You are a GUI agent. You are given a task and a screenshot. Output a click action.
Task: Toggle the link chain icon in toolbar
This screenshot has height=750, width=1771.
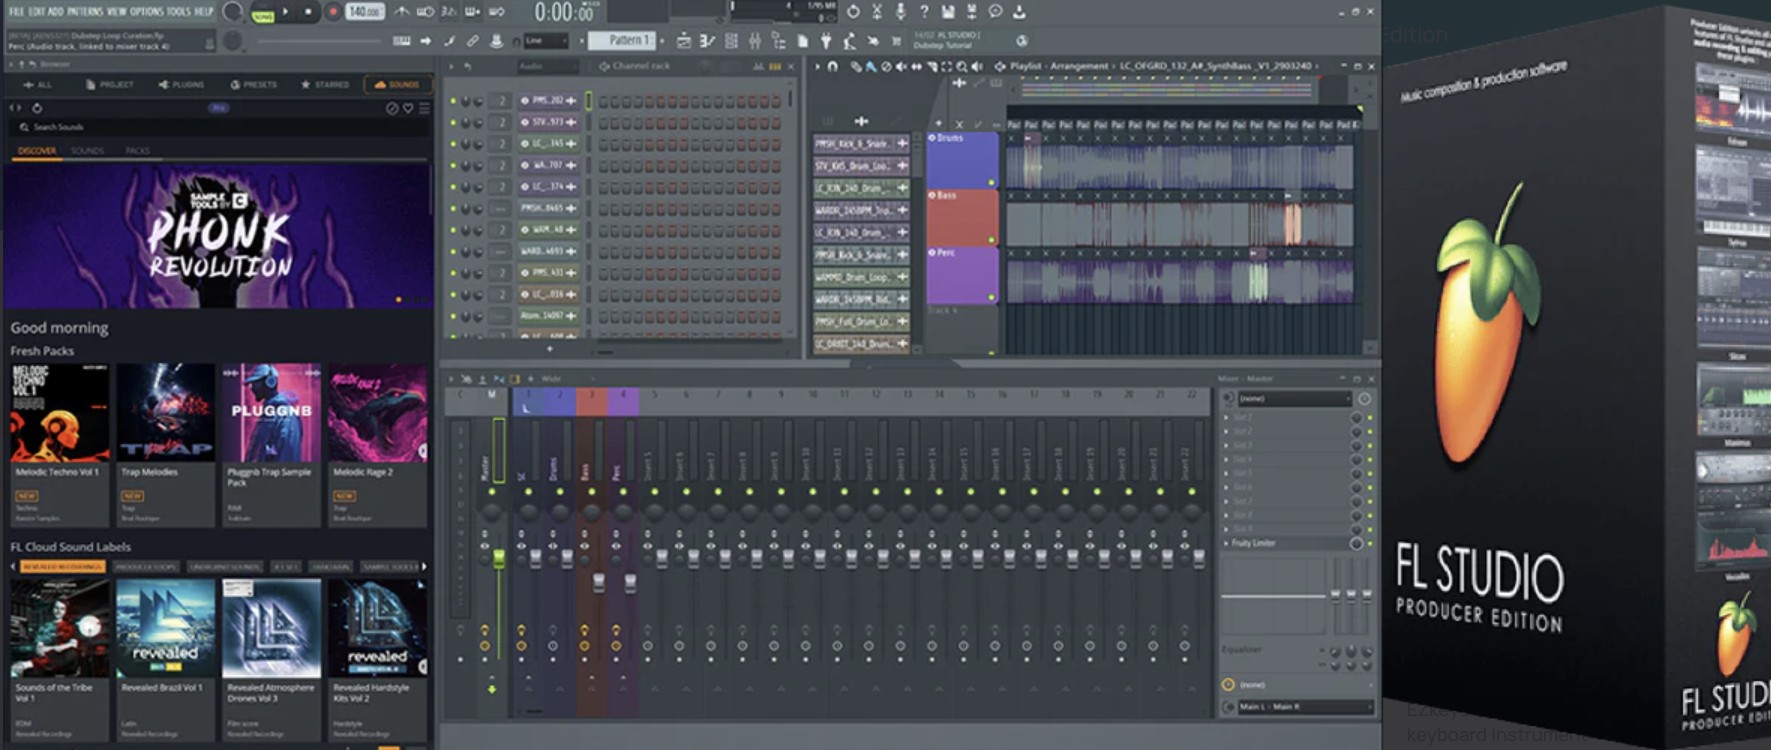point(473,41)
